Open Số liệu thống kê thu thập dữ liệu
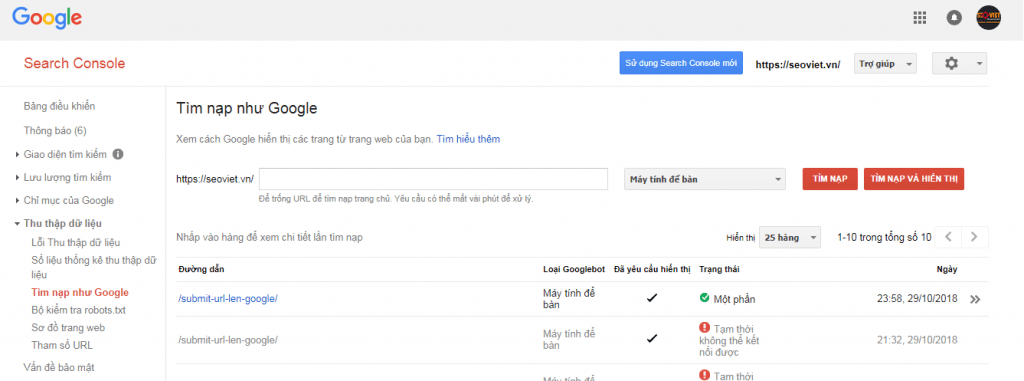Viewport: 1024px width, 381px height. (94, 267)
